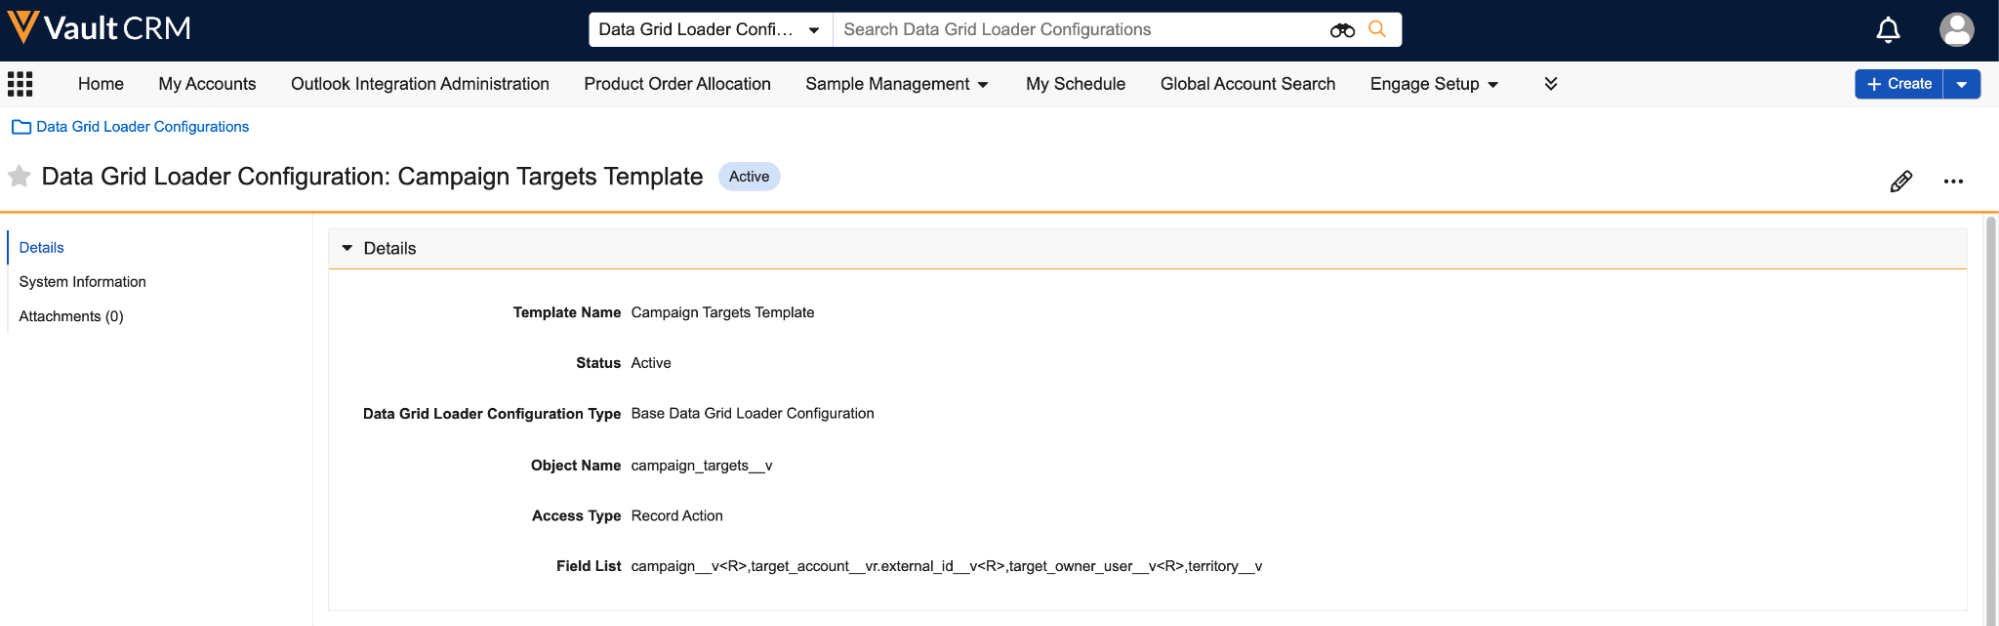
Task: Show more tabs with double chevron
Action: (1550, 84)
